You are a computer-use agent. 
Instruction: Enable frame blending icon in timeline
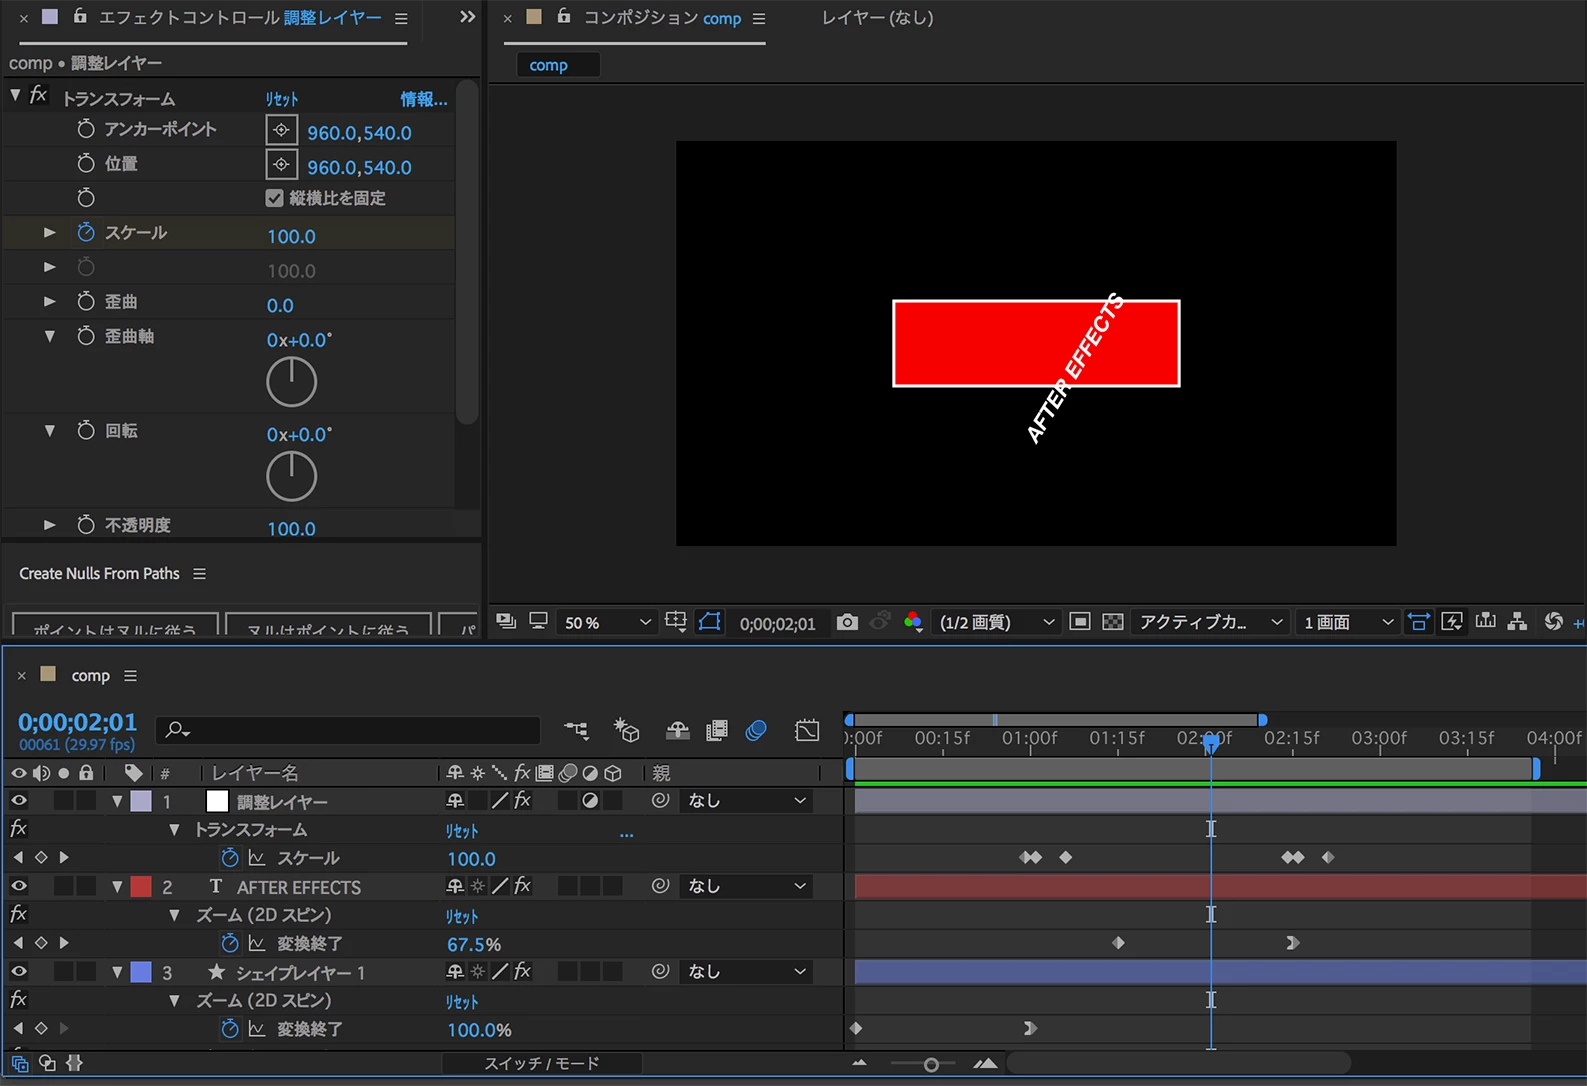[717, 730]
